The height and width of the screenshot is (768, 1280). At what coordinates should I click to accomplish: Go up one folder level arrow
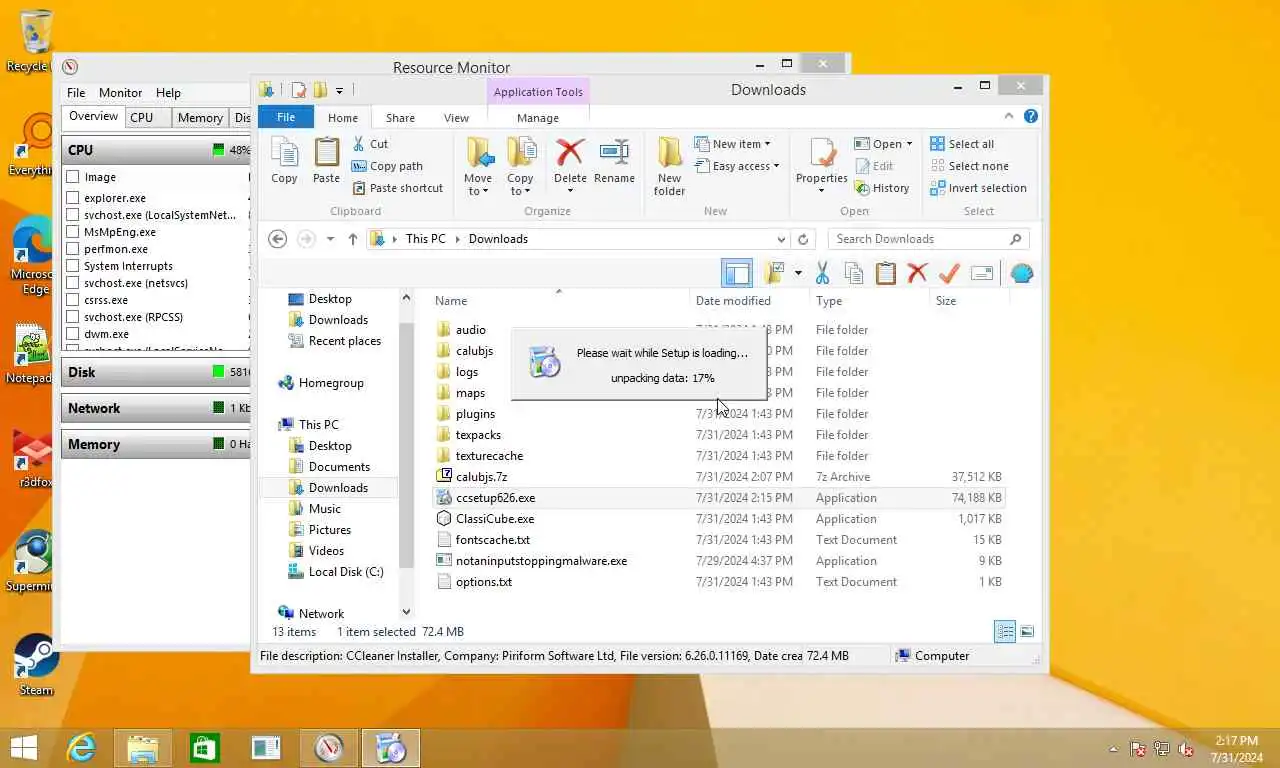[352, 239]
